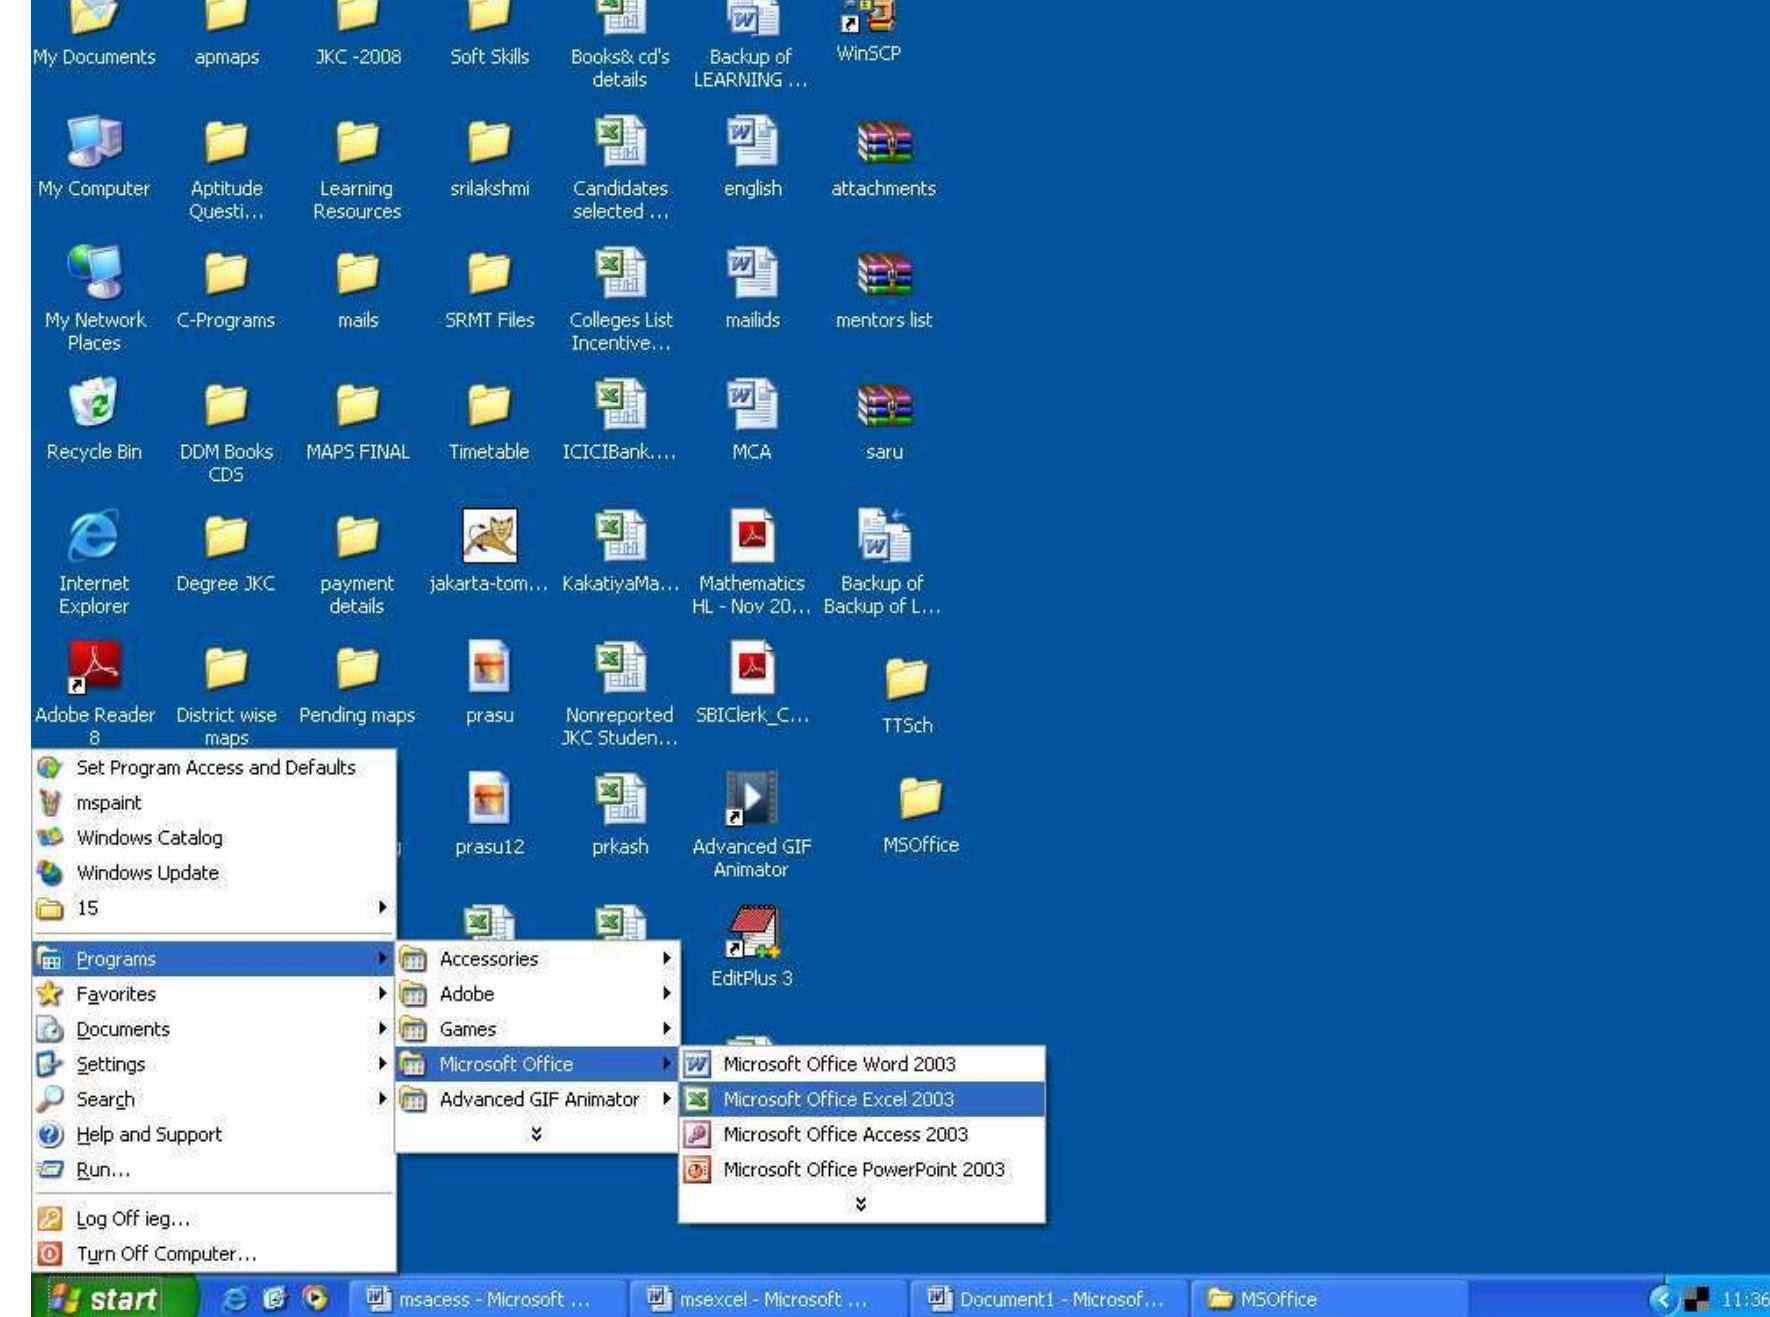Select Set Program Access and Defaults
This screenshot has width=1770, height=1317.
pos(214,767)
